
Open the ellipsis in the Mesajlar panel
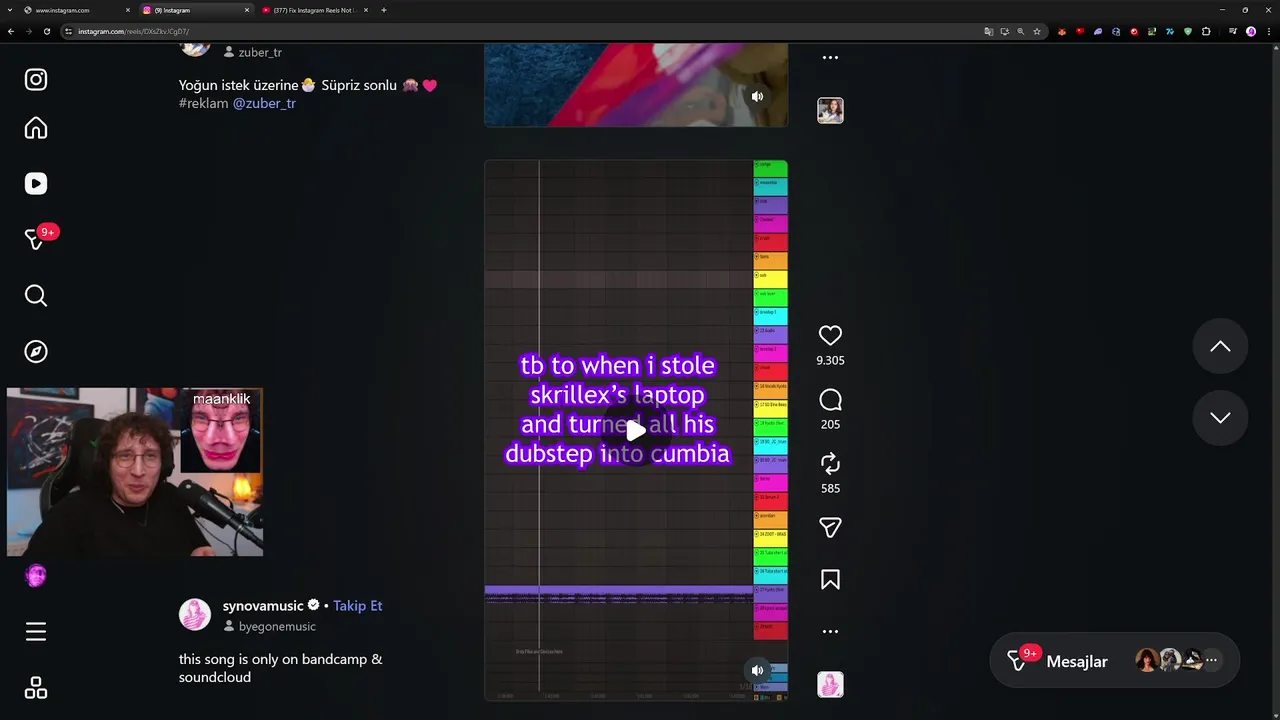(1211, 660)
